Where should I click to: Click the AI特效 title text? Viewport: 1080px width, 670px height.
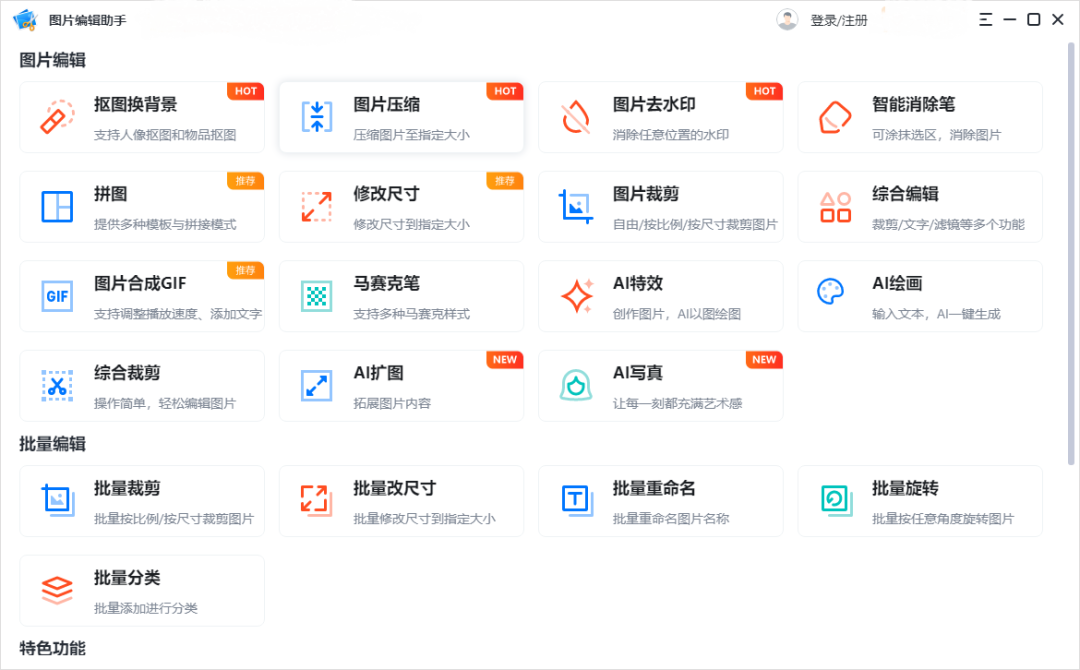[x=638, y=283]
